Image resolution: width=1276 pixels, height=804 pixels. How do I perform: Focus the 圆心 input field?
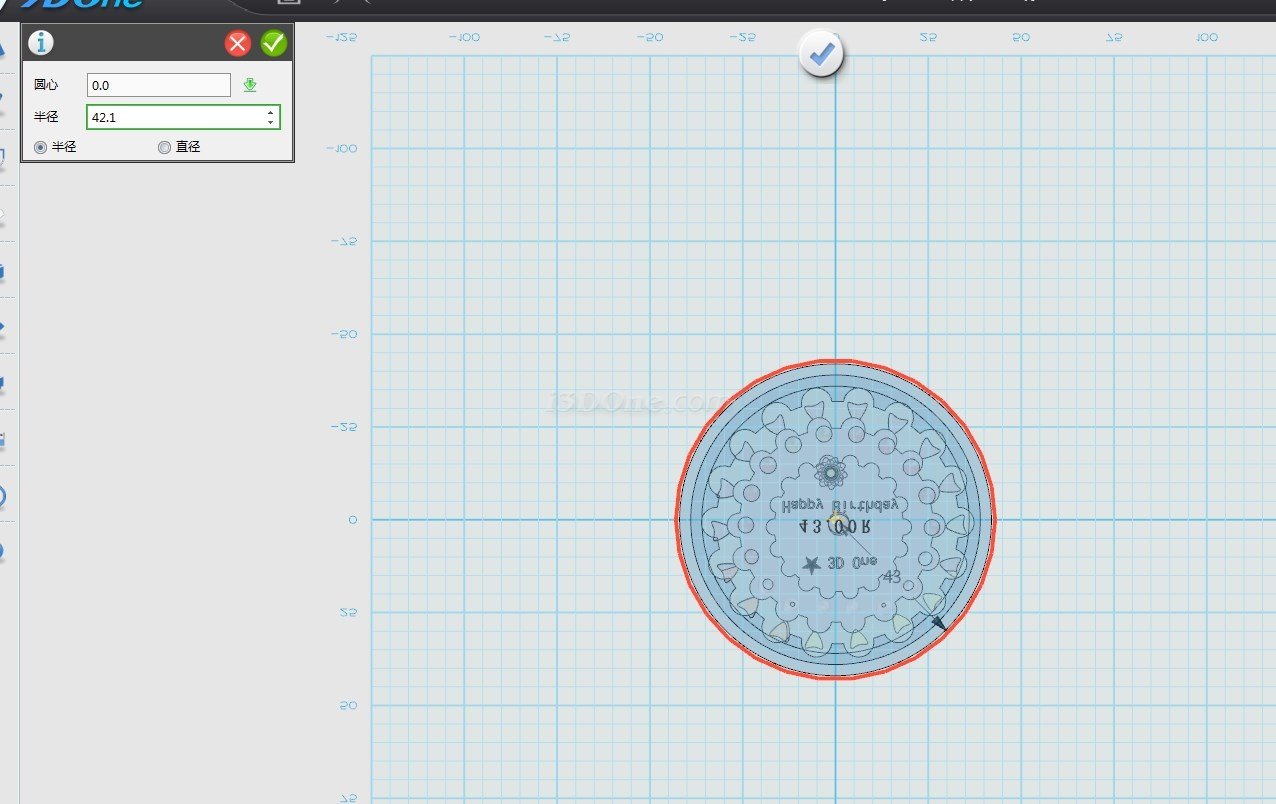tap(158, 86)
